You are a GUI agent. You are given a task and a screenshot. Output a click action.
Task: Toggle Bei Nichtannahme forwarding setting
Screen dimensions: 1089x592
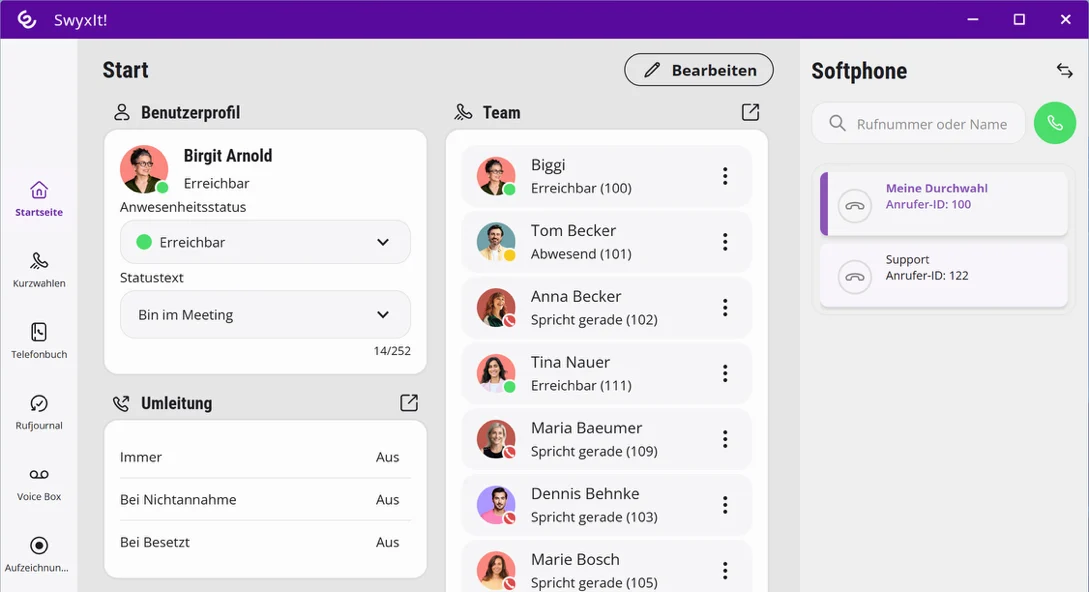point(265,500)
